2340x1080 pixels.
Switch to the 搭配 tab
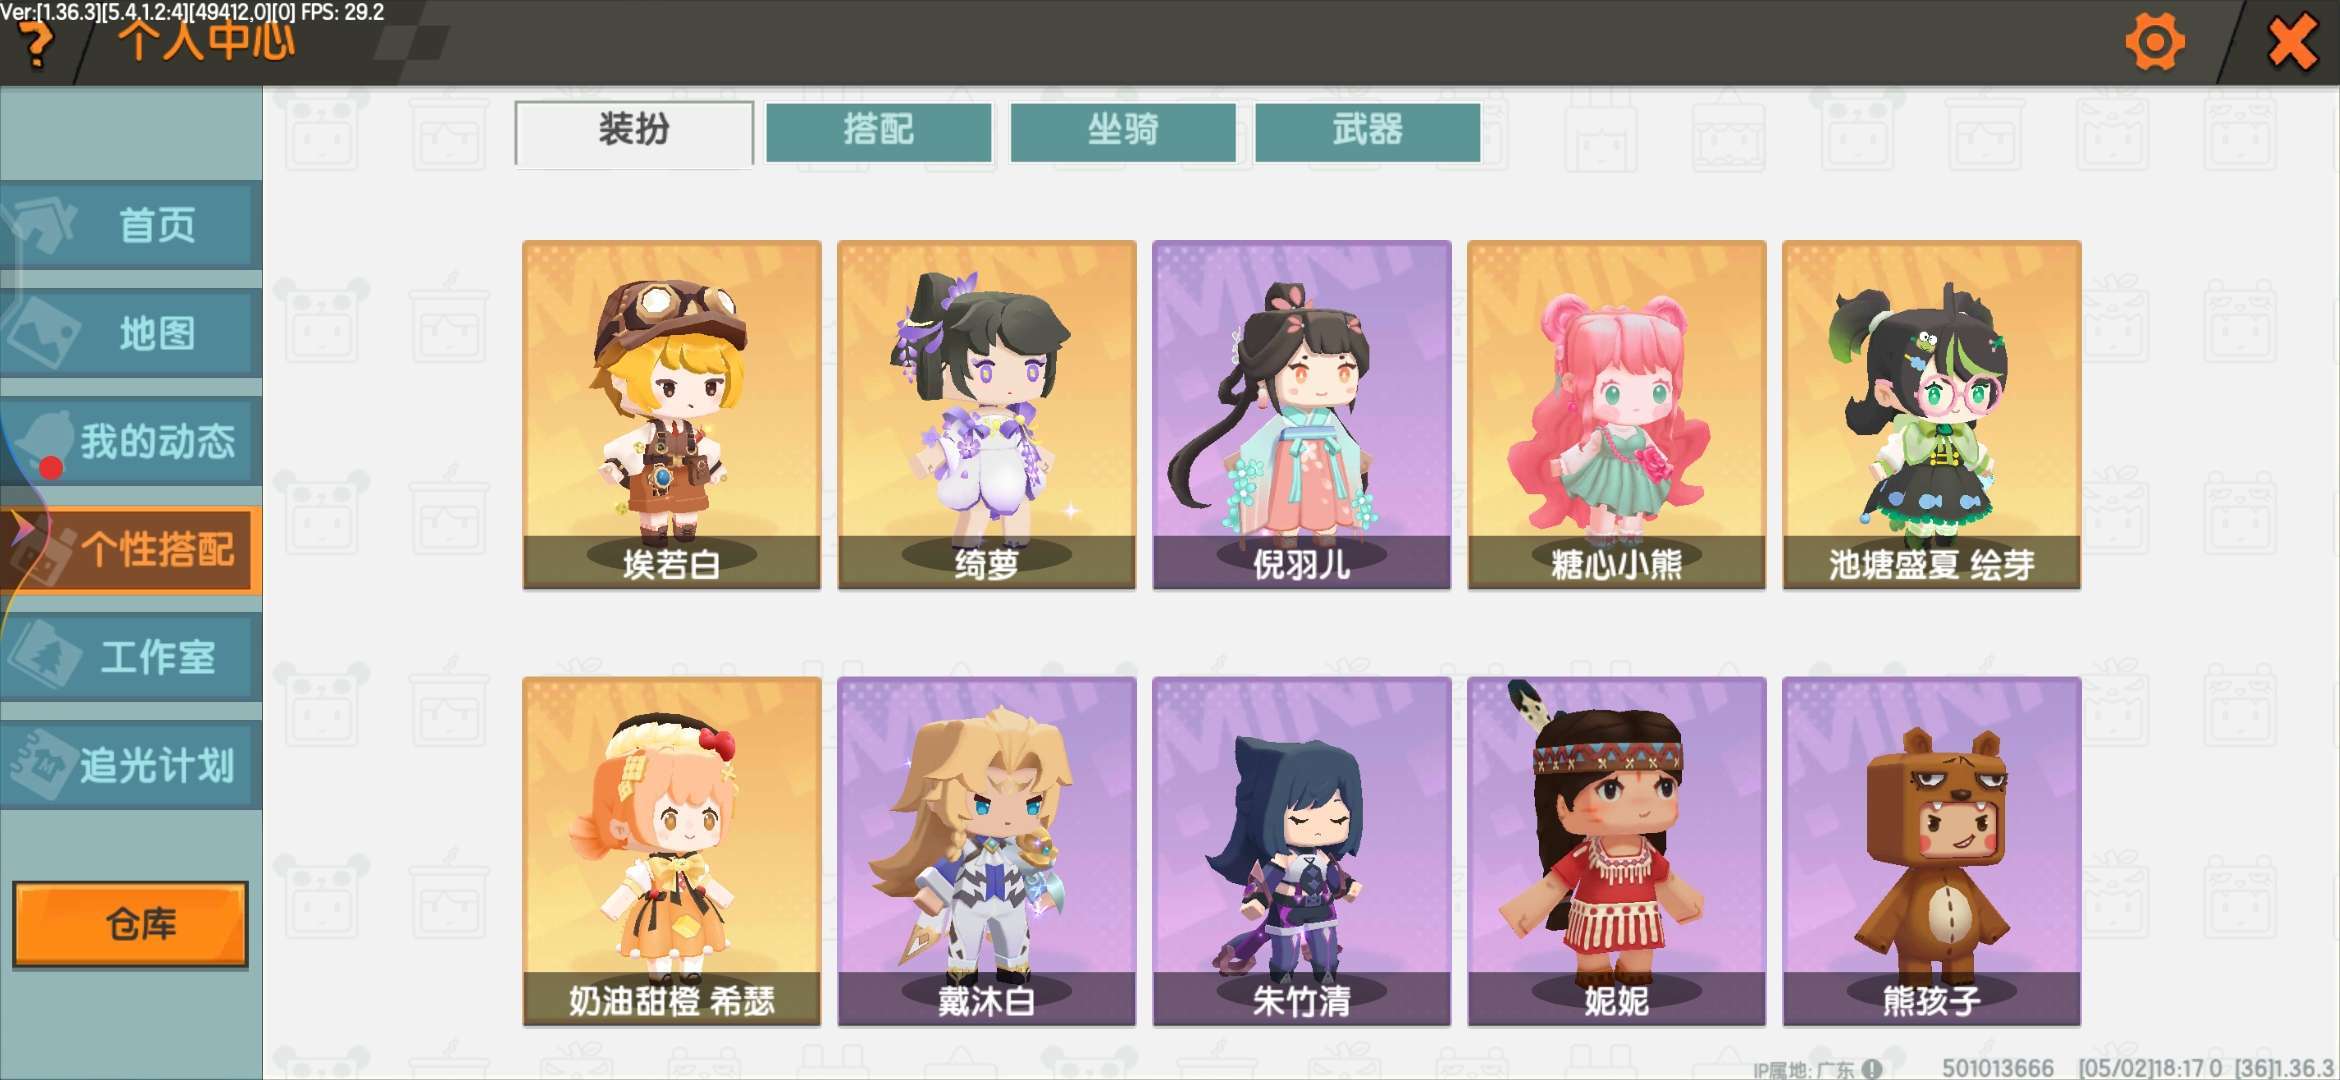878,131
